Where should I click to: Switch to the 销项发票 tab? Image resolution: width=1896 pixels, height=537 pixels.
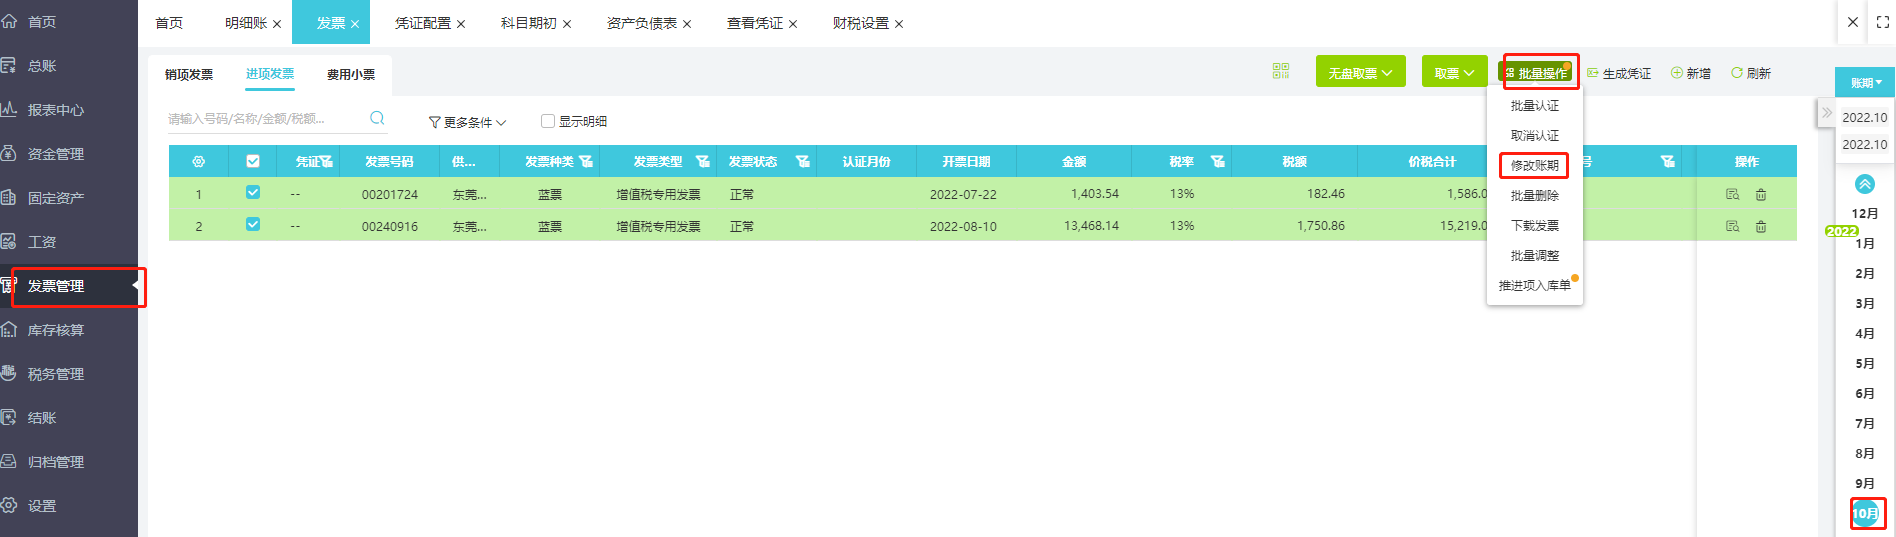[x=189, y=74]
